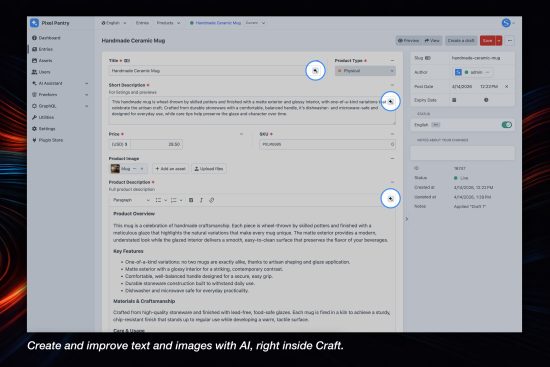Click Create a draft button
Screen dimensions: 550x367
pyautogui.click(x=461, y=41)
